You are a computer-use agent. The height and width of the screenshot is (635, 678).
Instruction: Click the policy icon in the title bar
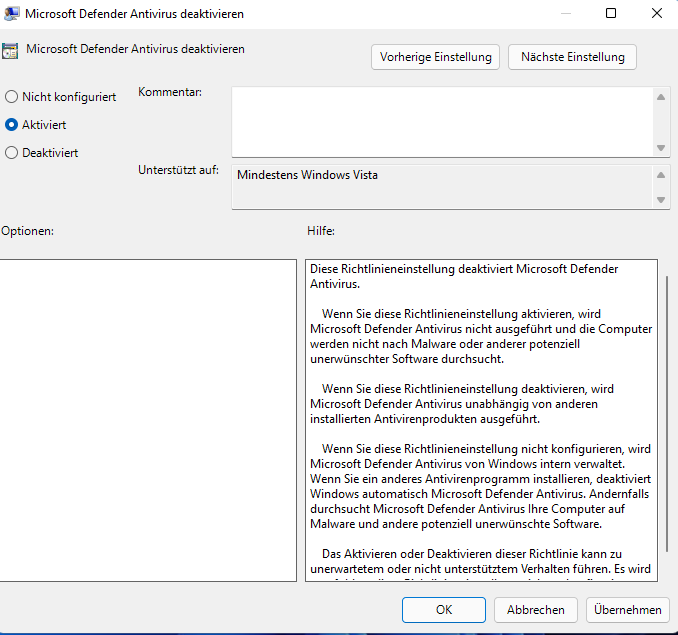(10, 14)
